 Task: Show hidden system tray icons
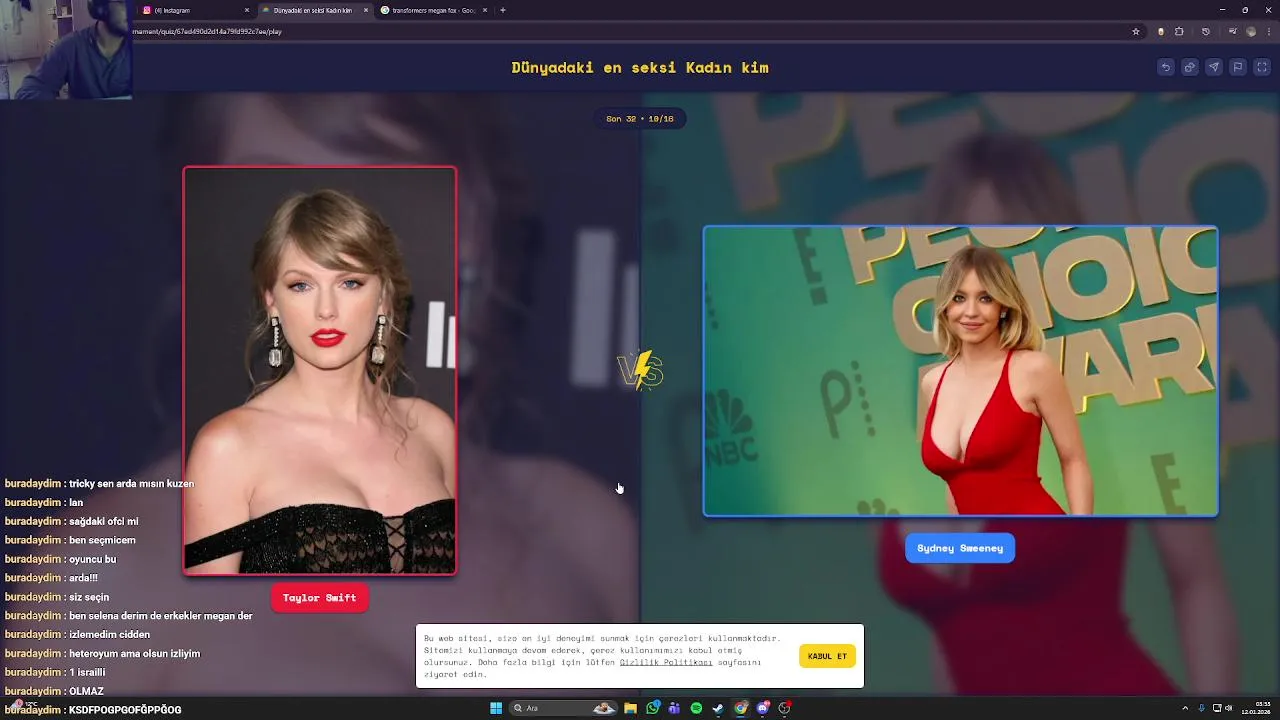pos(1185,708)
